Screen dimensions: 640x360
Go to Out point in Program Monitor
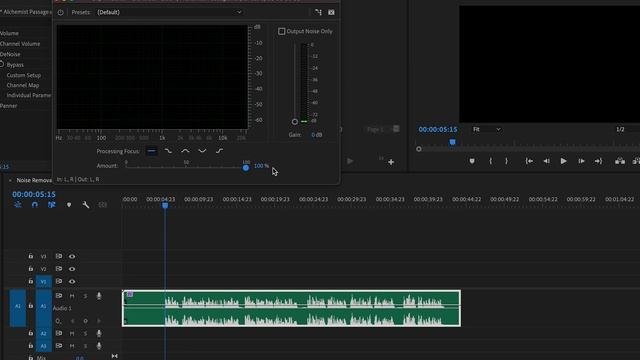pos(598,161)
